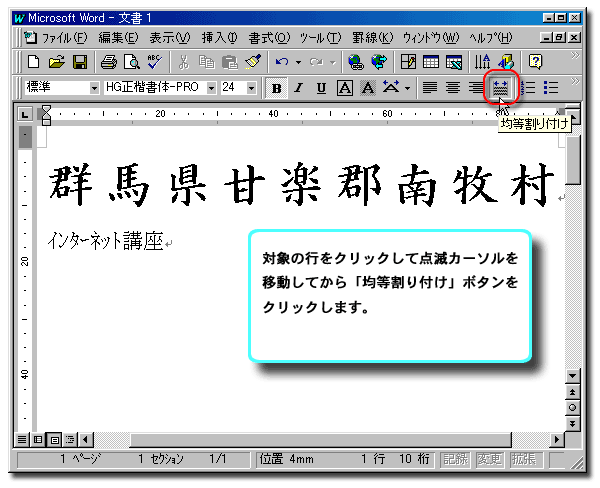Image resolution: width=600 pixels, height=488 pixels.
Task: Paste with the clipboard icon
Action: point(230,62)
